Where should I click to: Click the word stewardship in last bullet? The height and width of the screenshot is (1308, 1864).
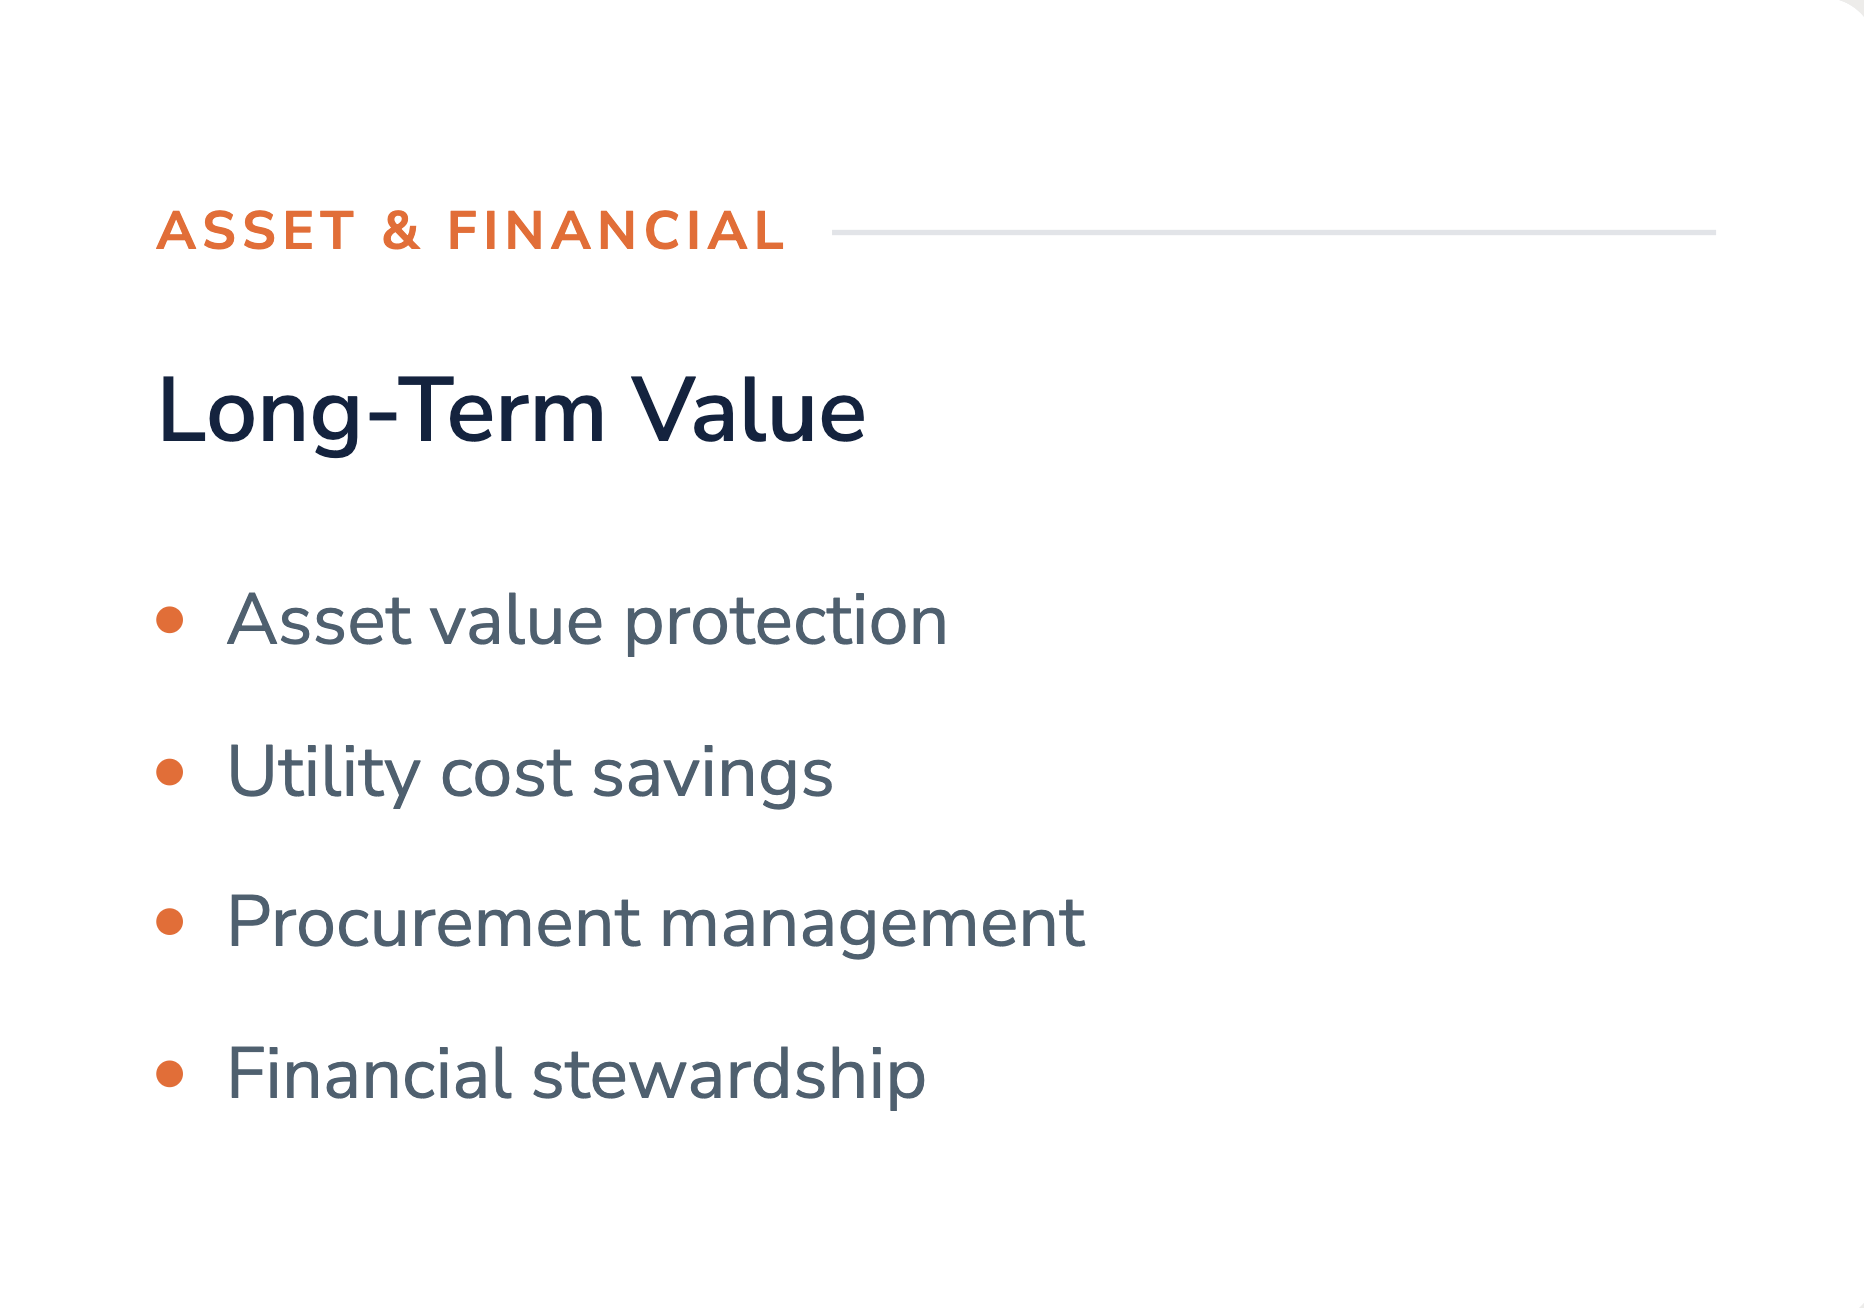728,1075
